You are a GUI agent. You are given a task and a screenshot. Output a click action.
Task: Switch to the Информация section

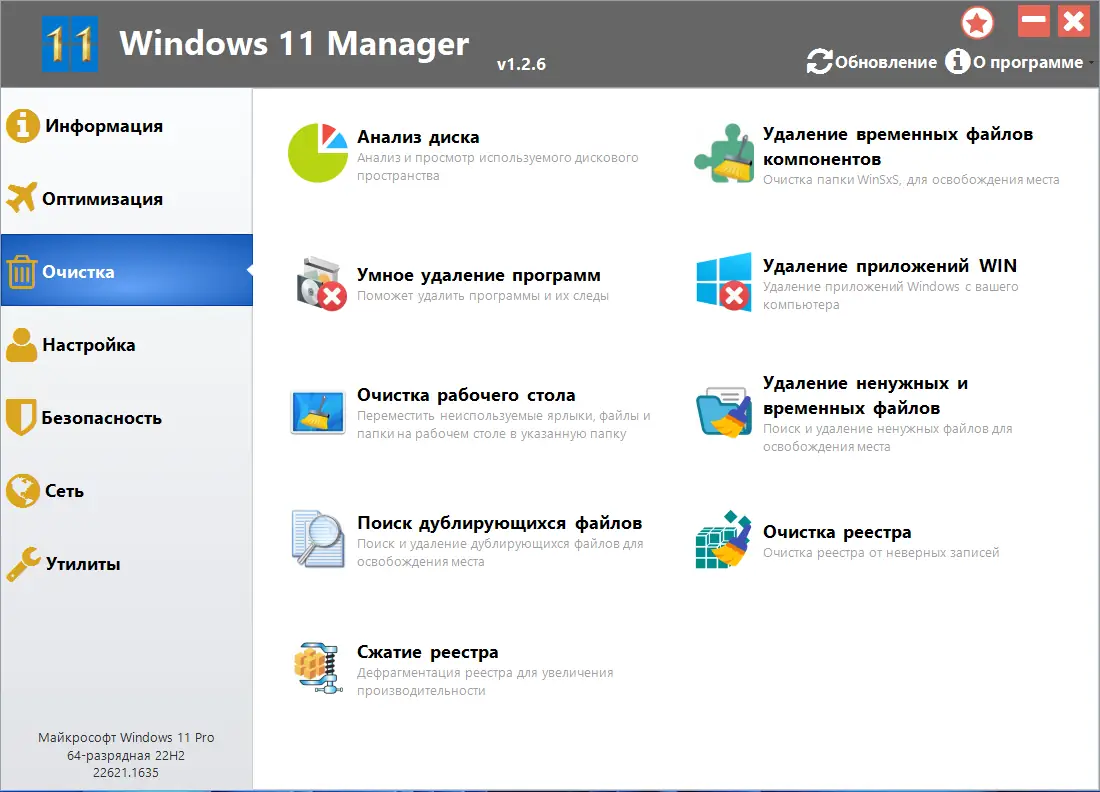click(x=103, y=126)
